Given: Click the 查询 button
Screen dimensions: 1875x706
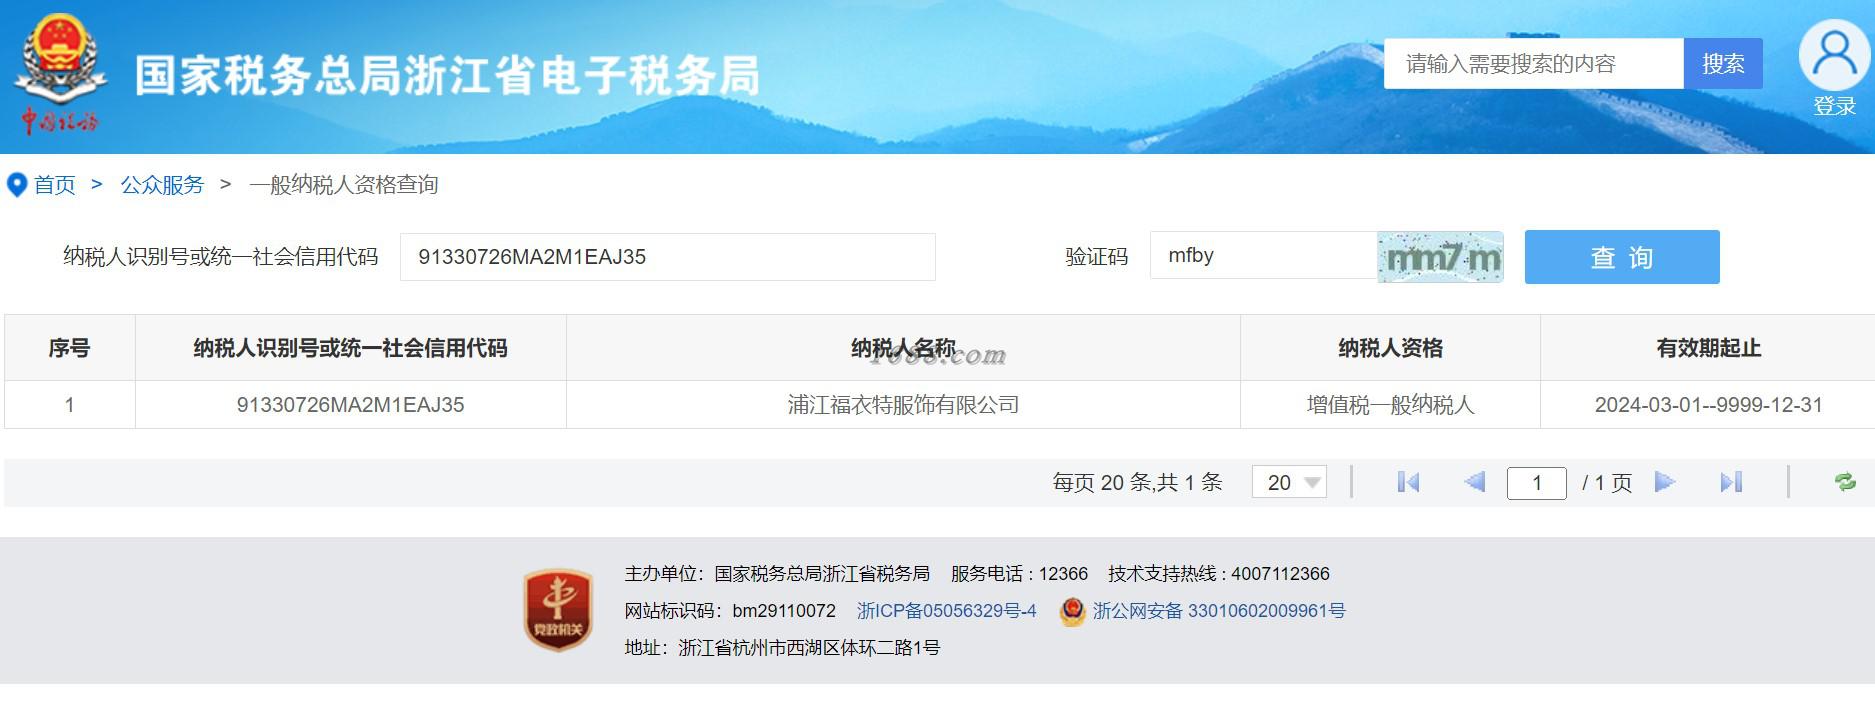Looking at the screenshot, I should 1622,257.
